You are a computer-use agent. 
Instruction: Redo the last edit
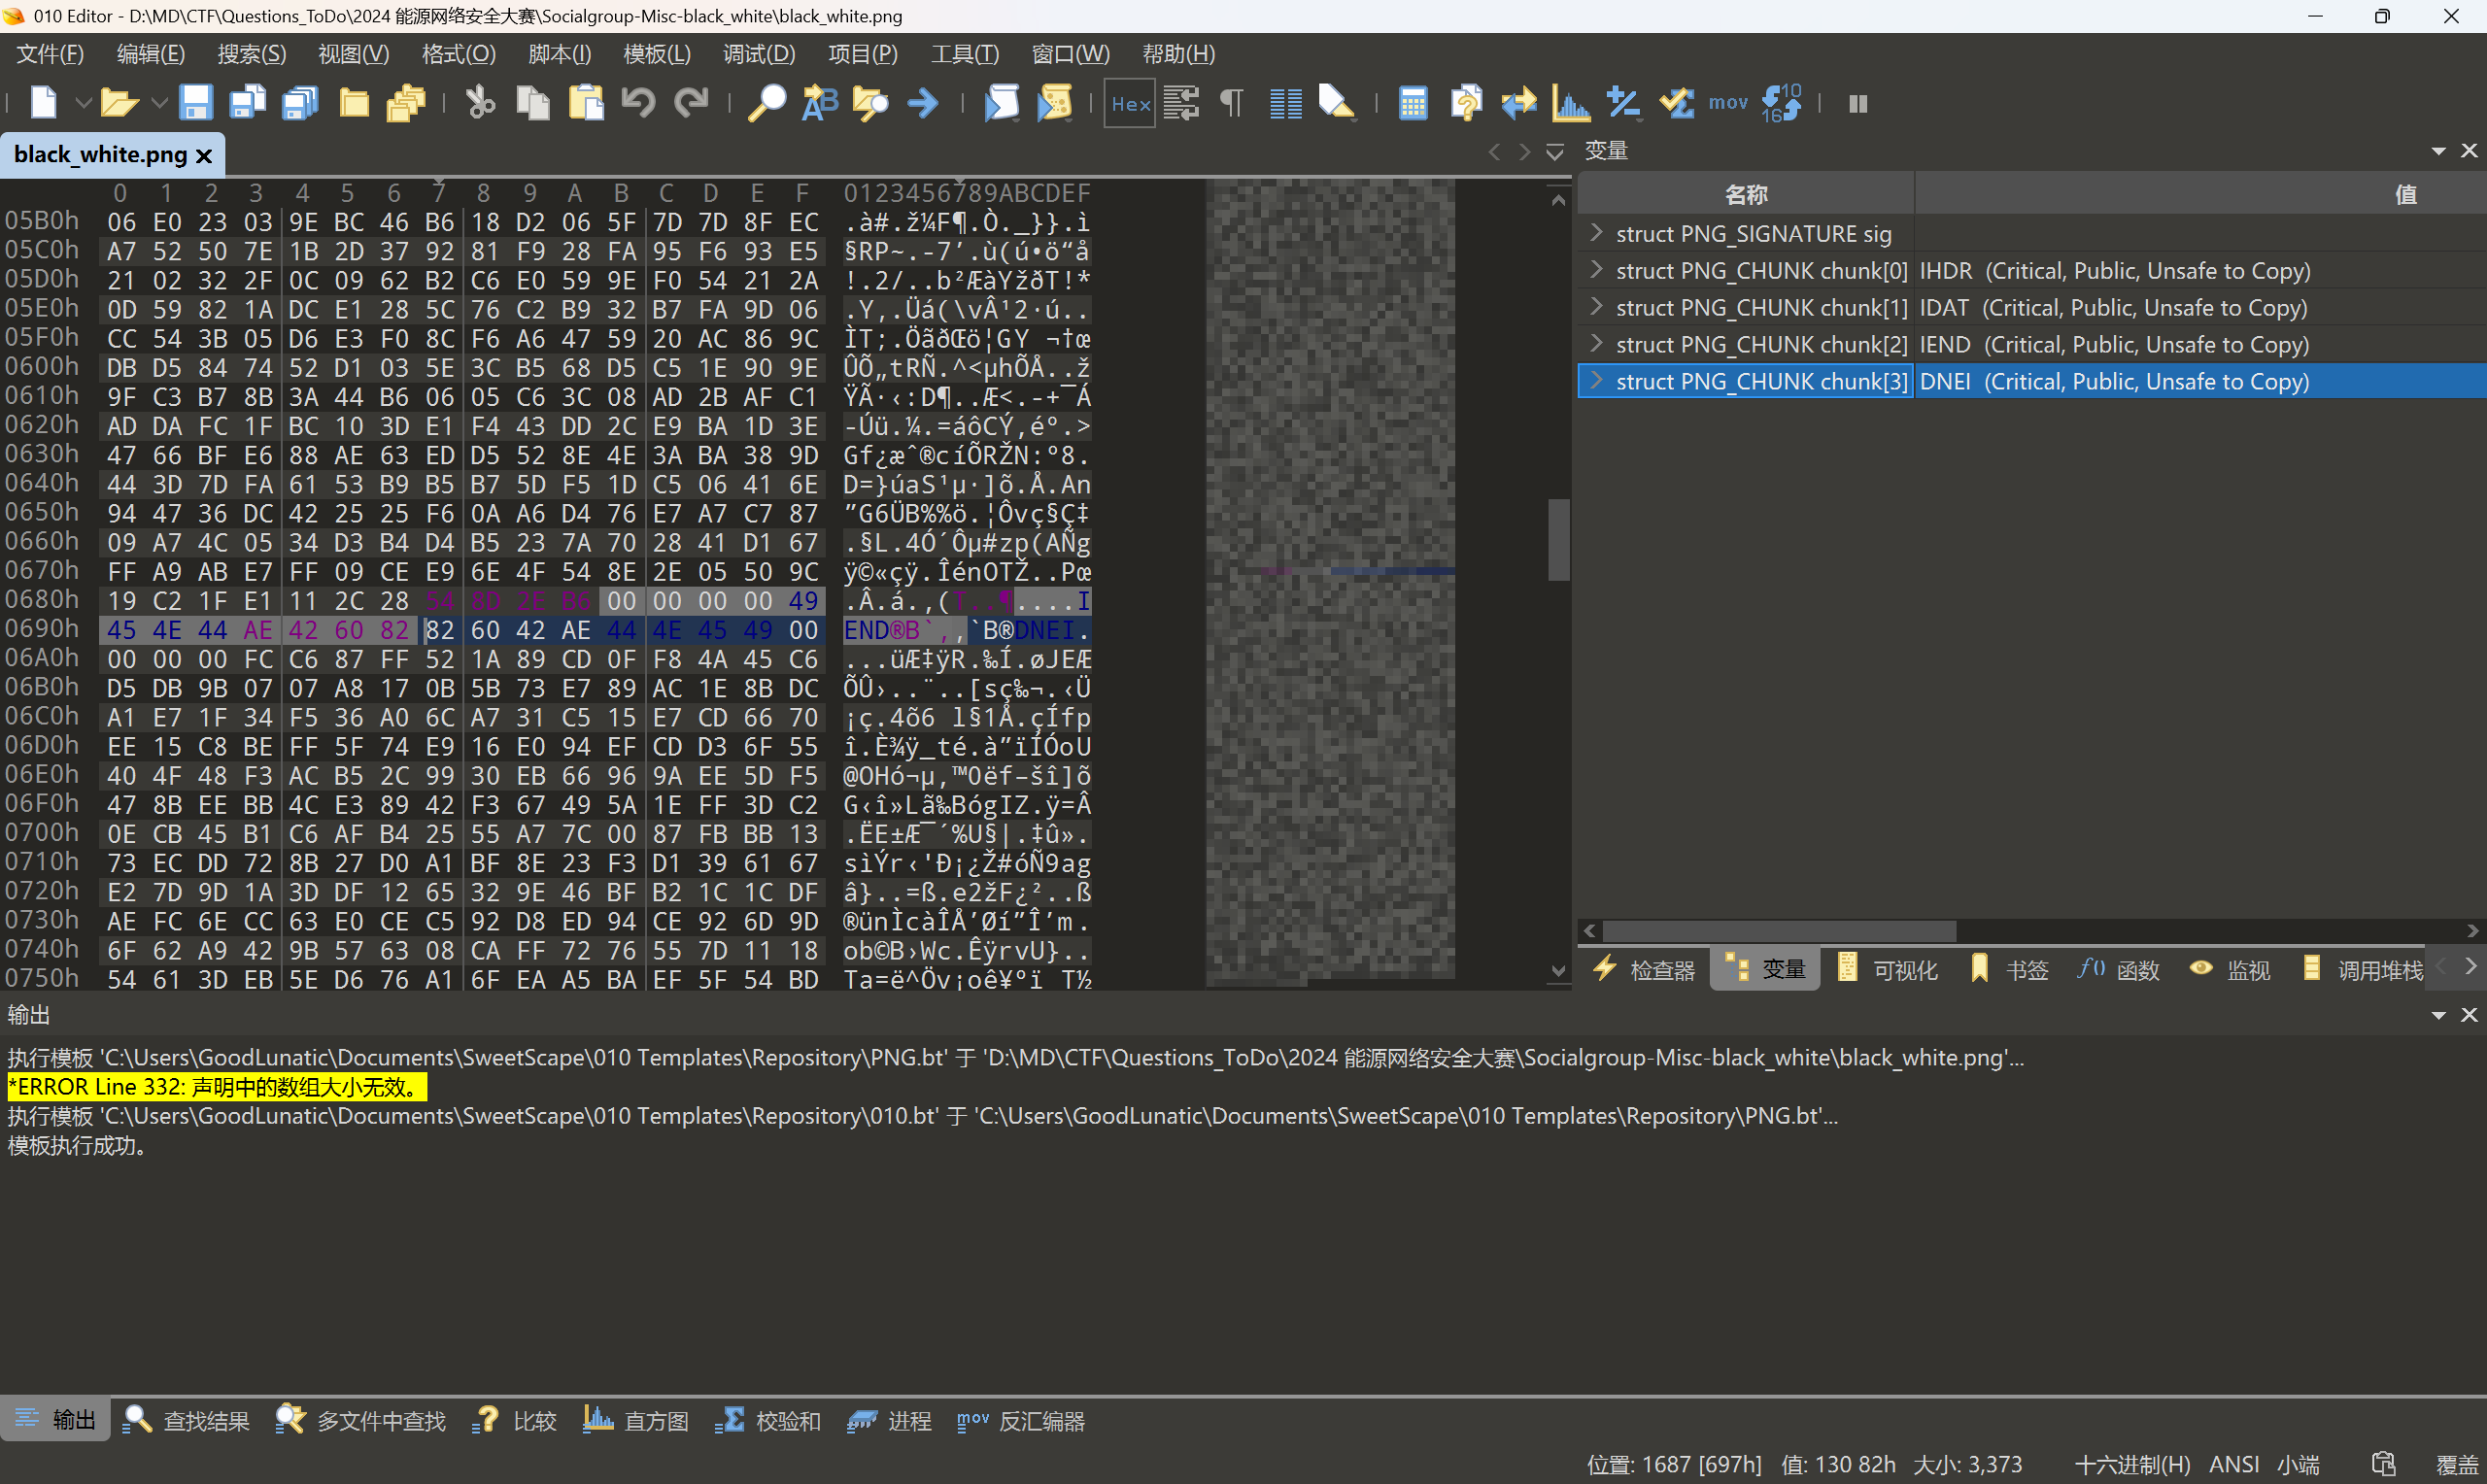tap(691, 103)
